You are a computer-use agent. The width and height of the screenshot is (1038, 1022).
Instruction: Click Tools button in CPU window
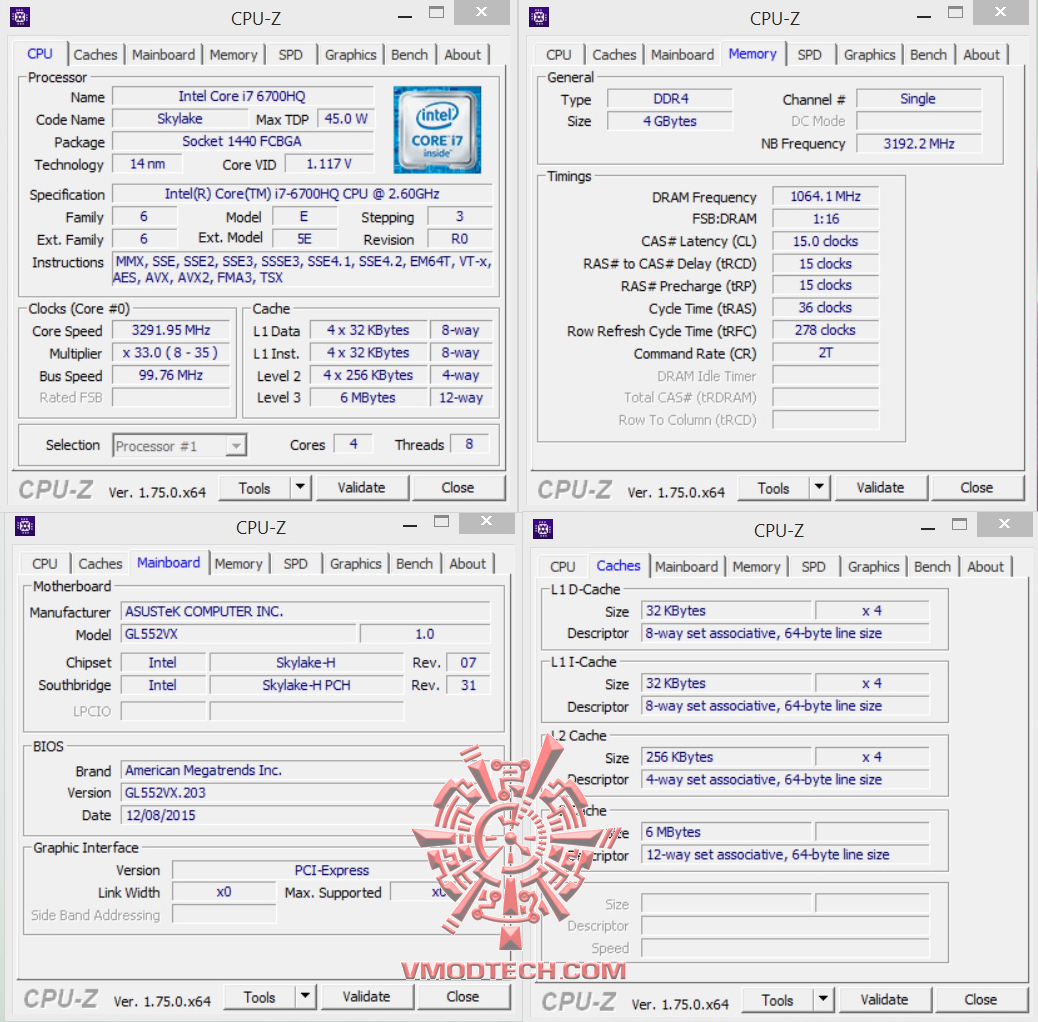pos(254,488)
